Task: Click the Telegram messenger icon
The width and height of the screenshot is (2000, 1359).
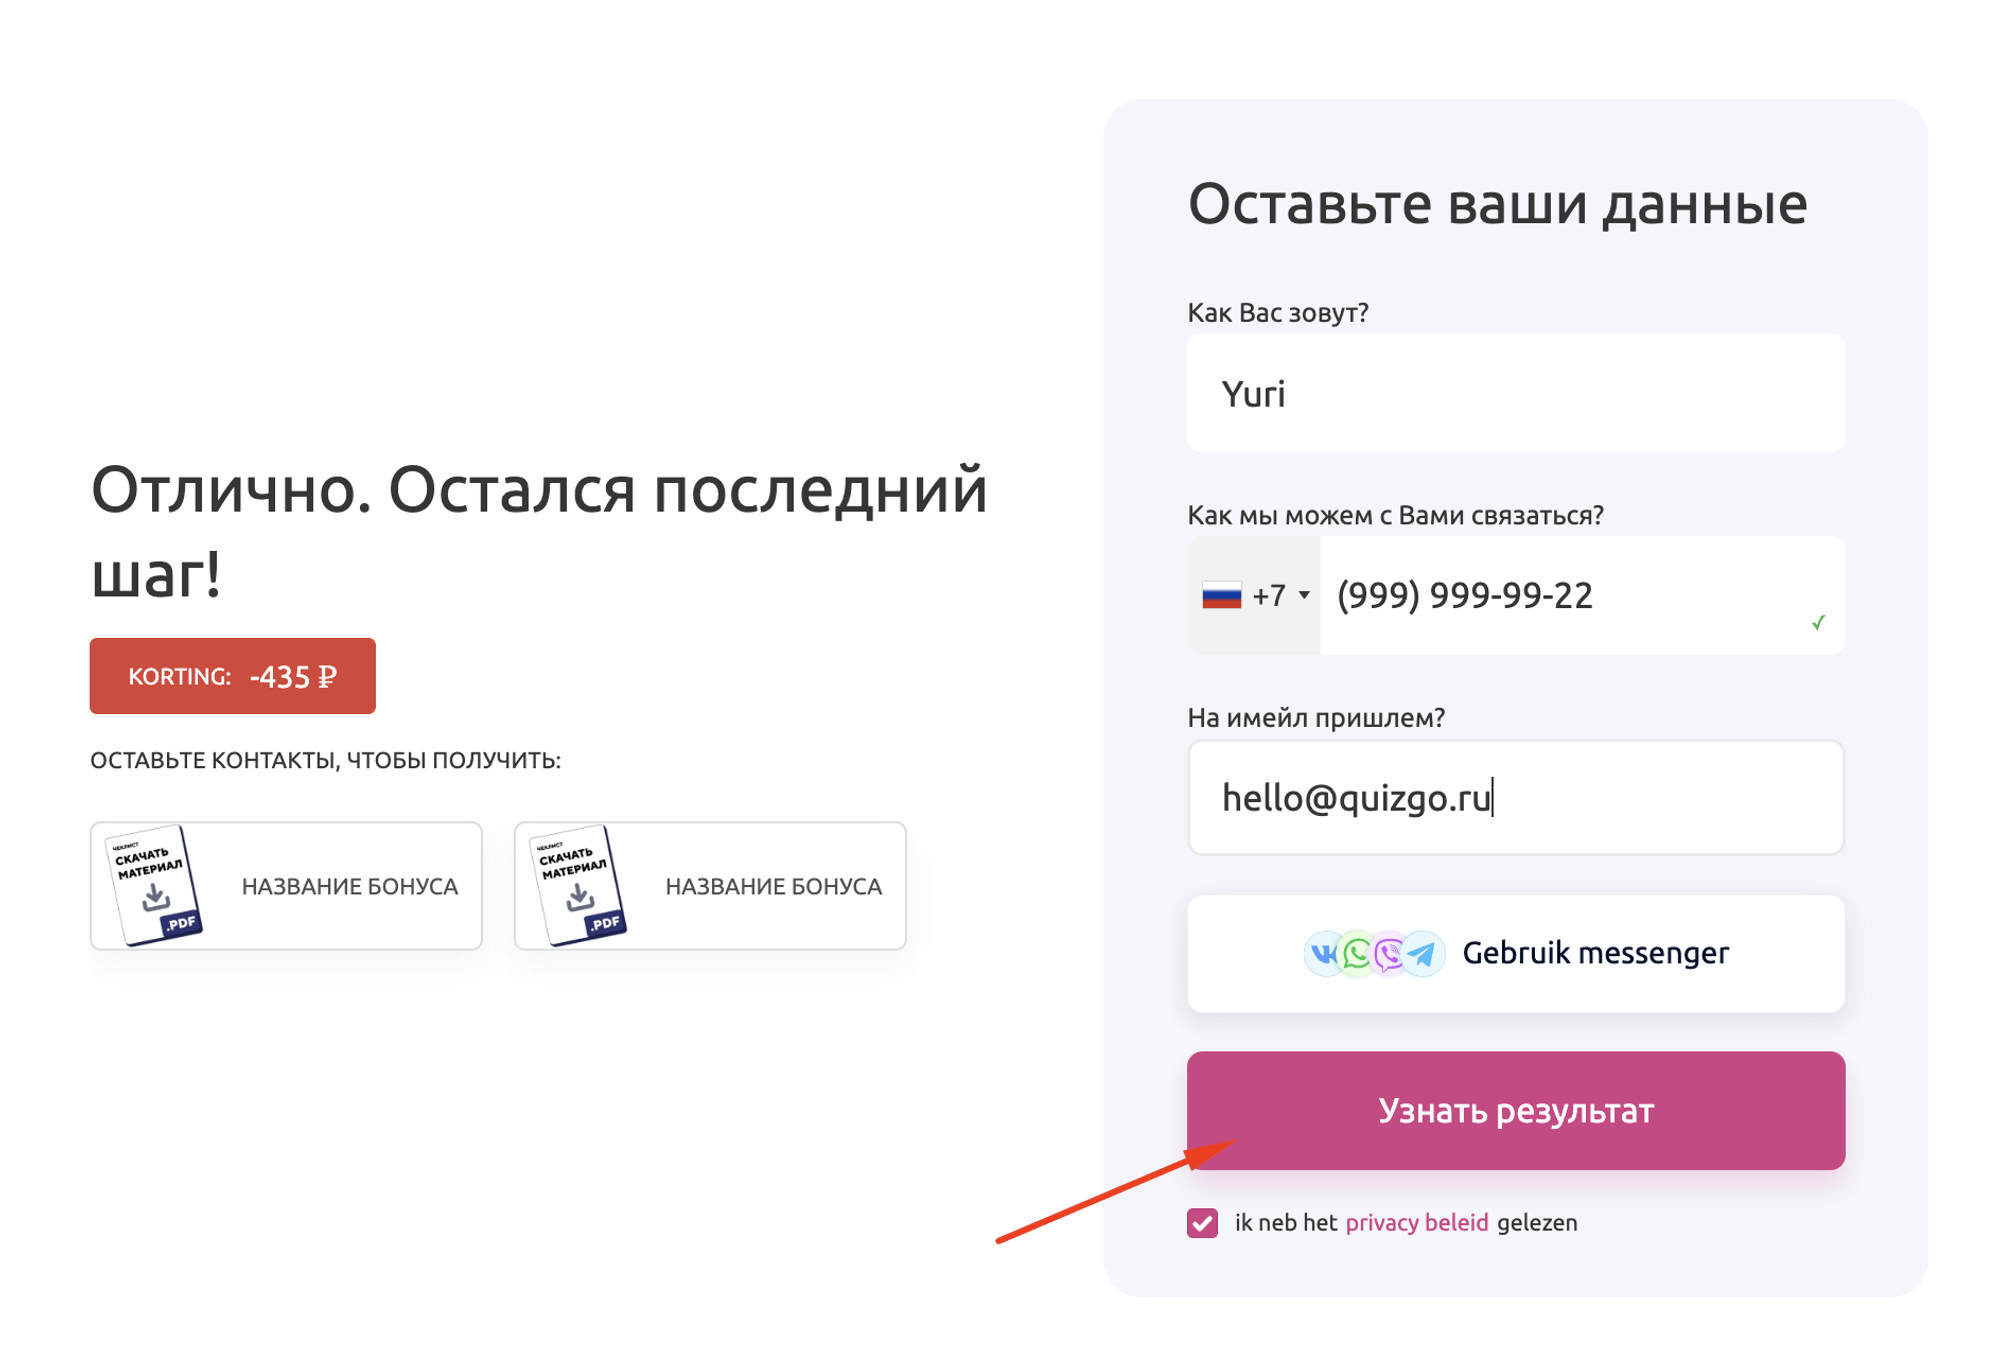Action: pos(1422,953)
